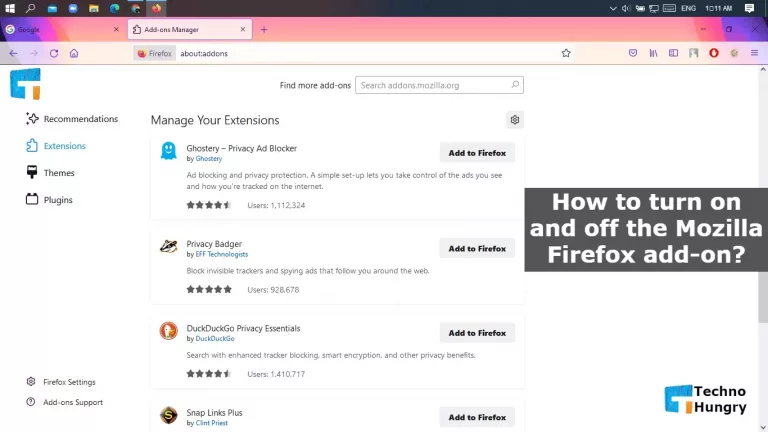Show the sidebars toolbar icon
This screenshot has height=432, width=768.
[x=673, y=53]
